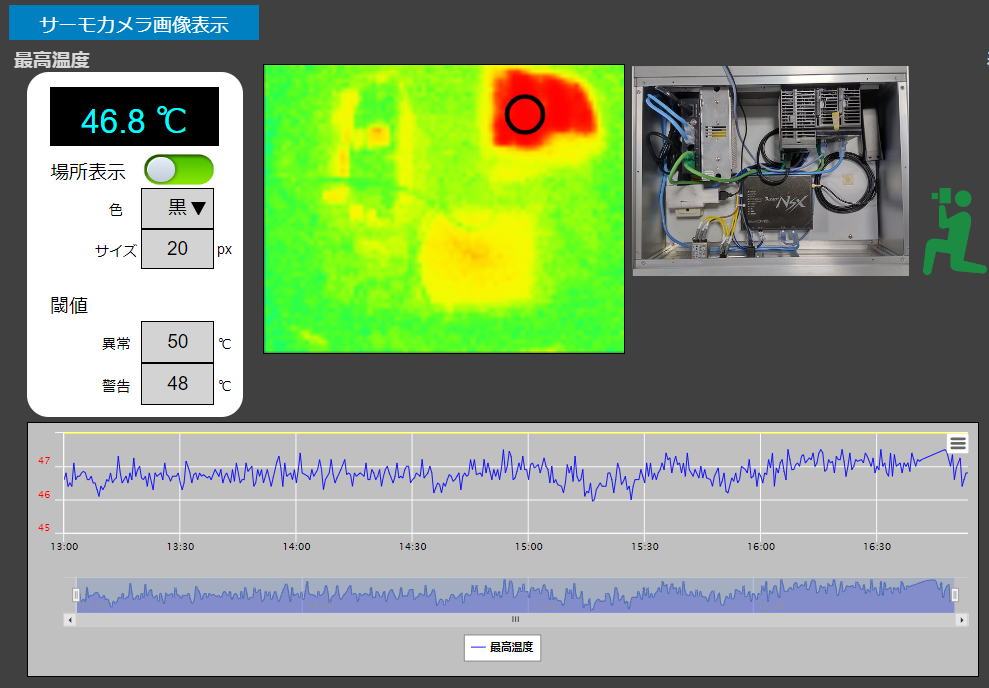Open the 色 color dropdown showing 黒
This screenshot has height=688, width=989.
click(x=178, y=208)
